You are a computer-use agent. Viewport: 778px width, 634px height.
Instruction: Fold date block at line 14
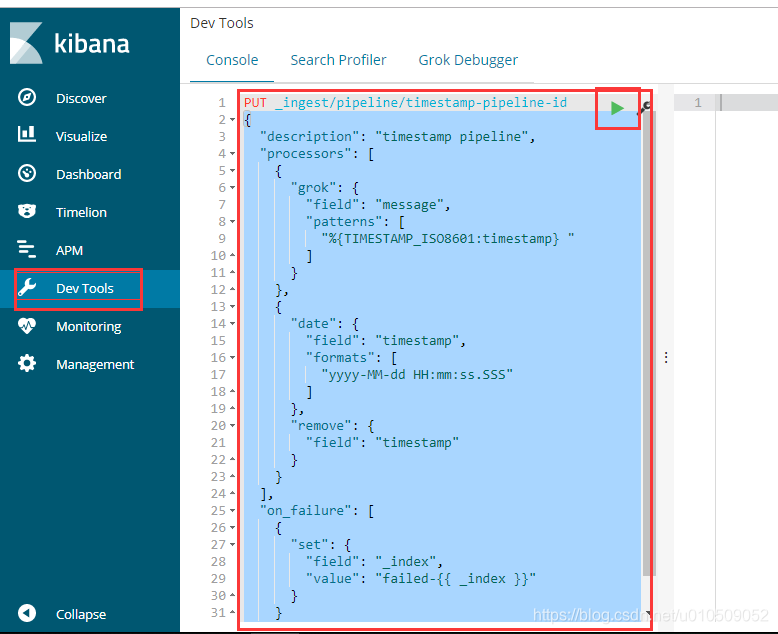coord(232,323)
